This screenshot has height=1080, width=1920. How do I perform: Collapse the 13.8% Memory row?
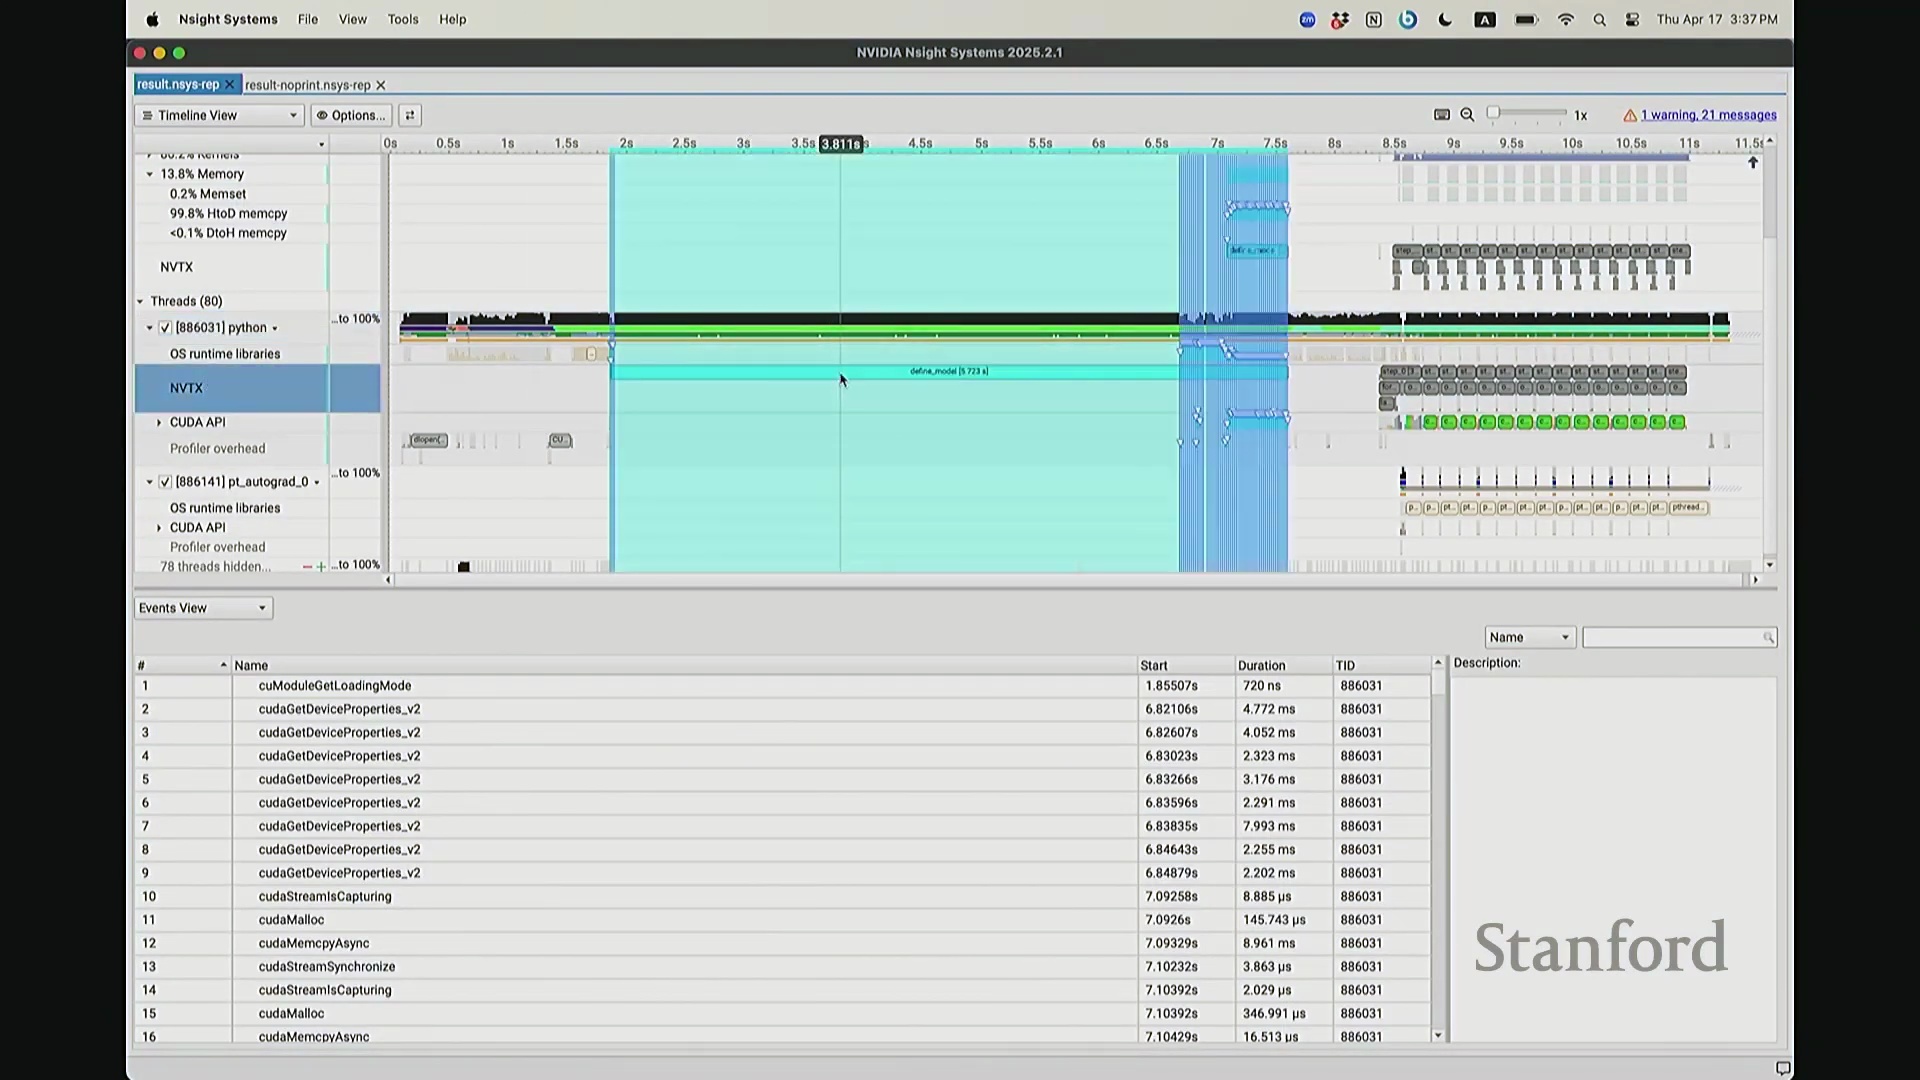(150, 174)
